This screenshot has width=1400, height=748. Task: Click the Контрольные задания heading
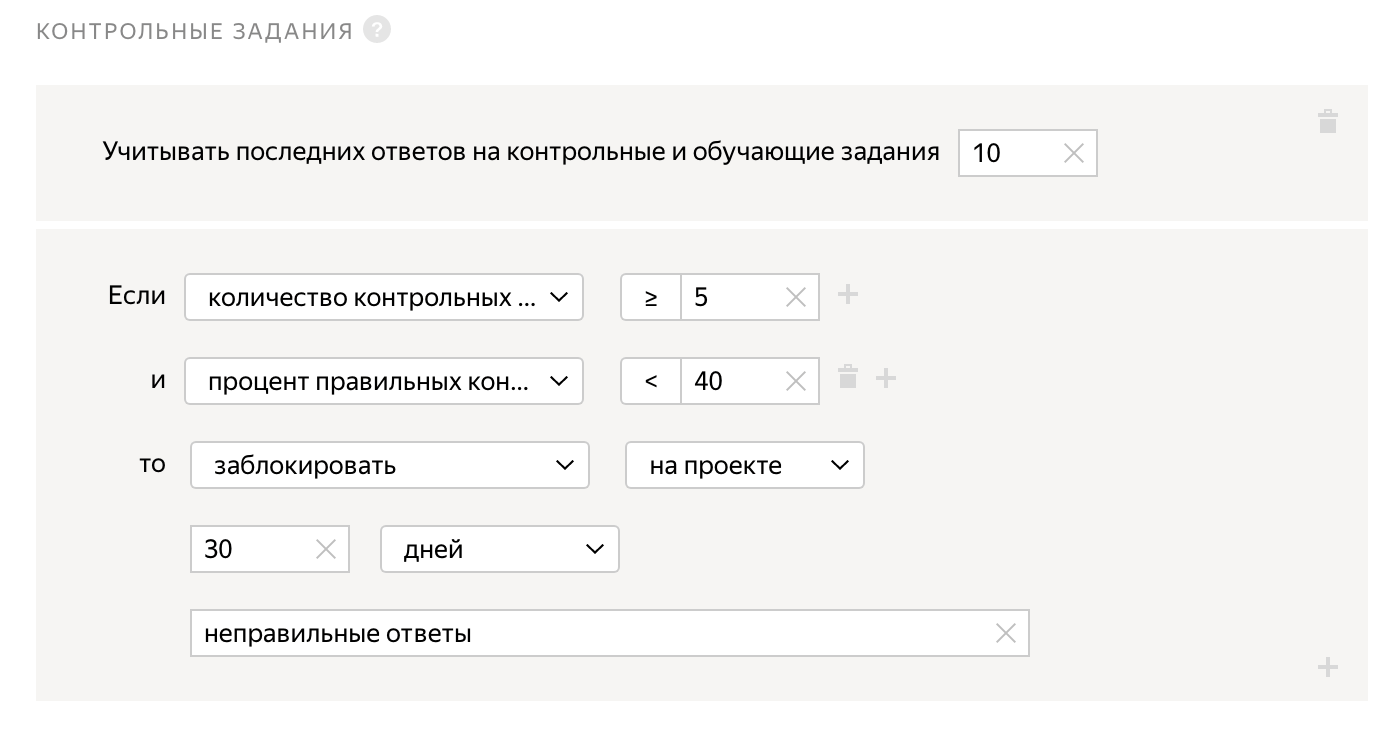(x=195, y=32)
